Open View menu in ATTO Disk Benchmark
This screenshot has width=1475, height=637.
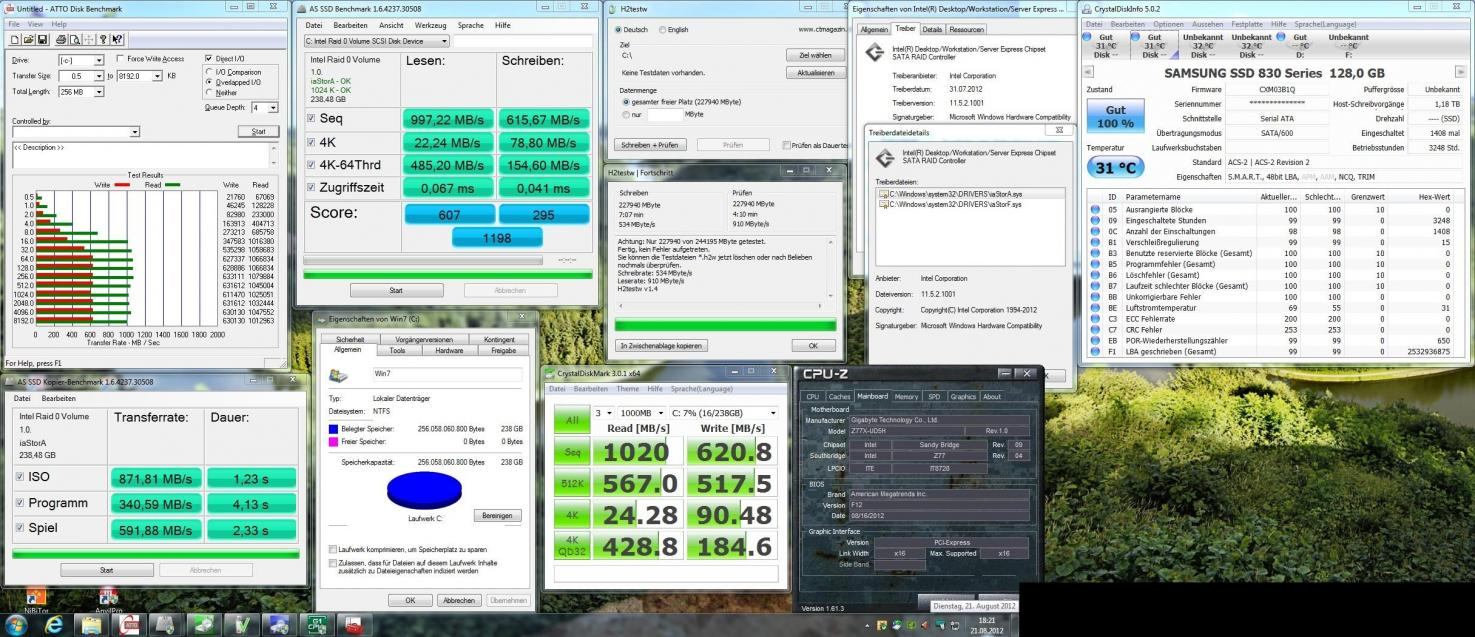coord(35,24)
